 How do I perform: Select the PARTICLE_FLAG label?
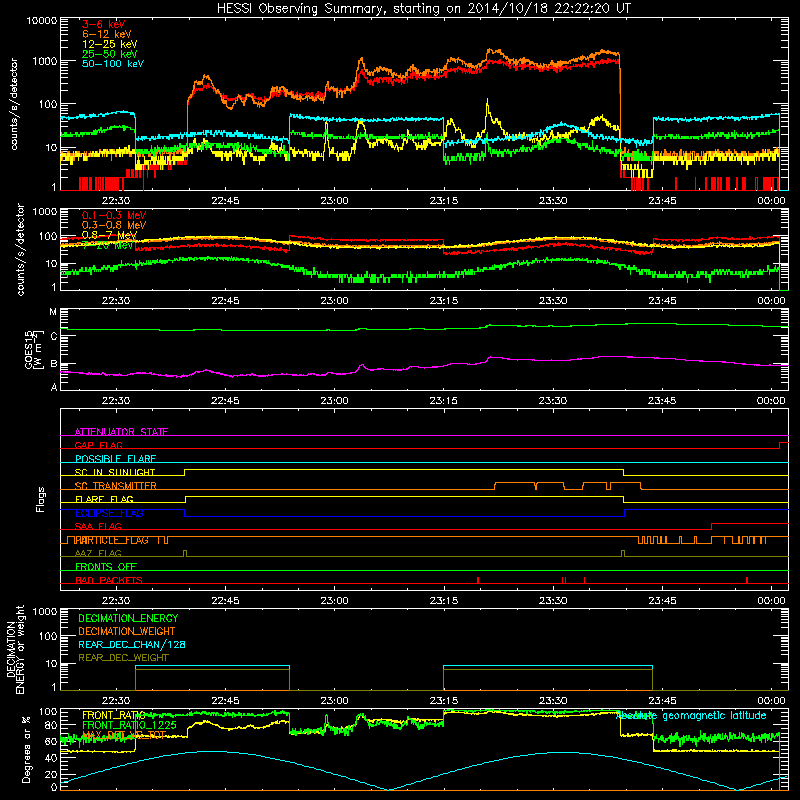pyautogui.click(x=112, y=540)
